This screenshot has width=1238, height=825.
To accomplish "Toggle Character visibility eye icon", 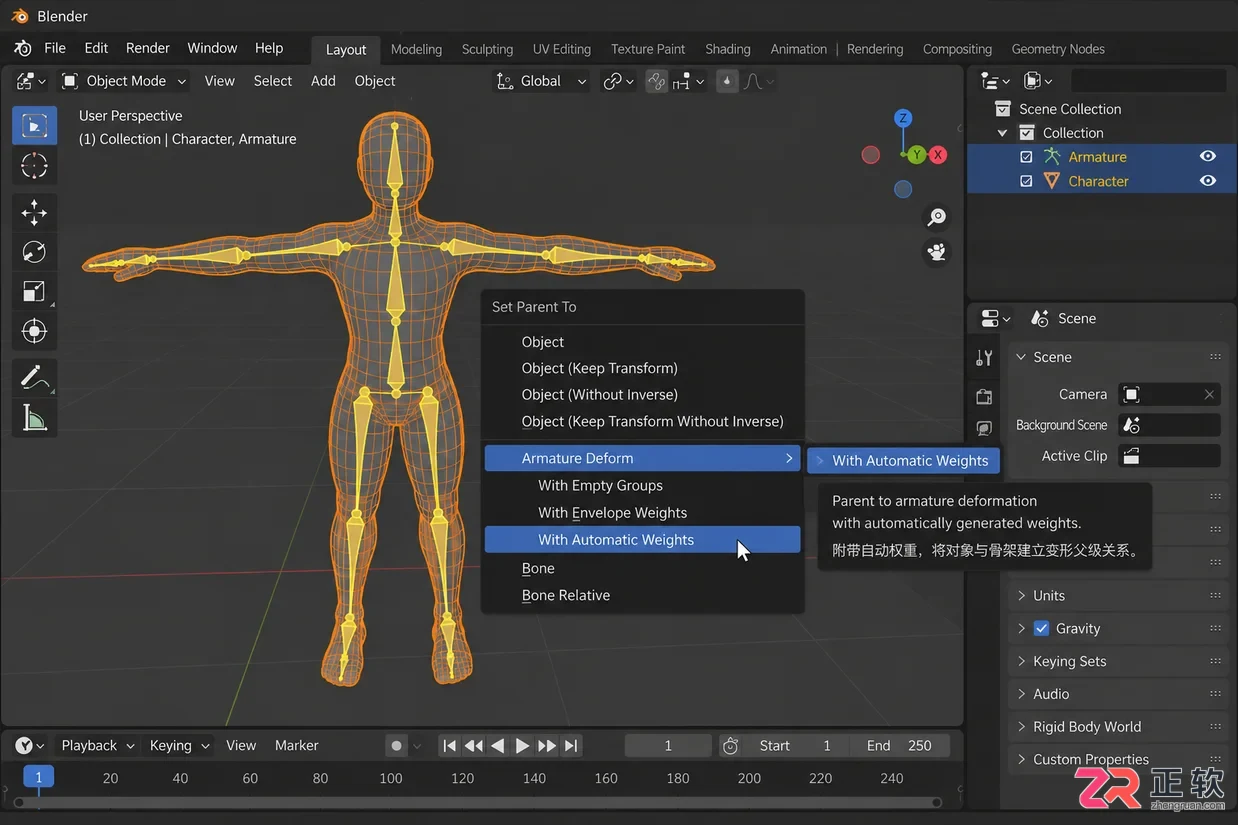I will (1208, 181).
